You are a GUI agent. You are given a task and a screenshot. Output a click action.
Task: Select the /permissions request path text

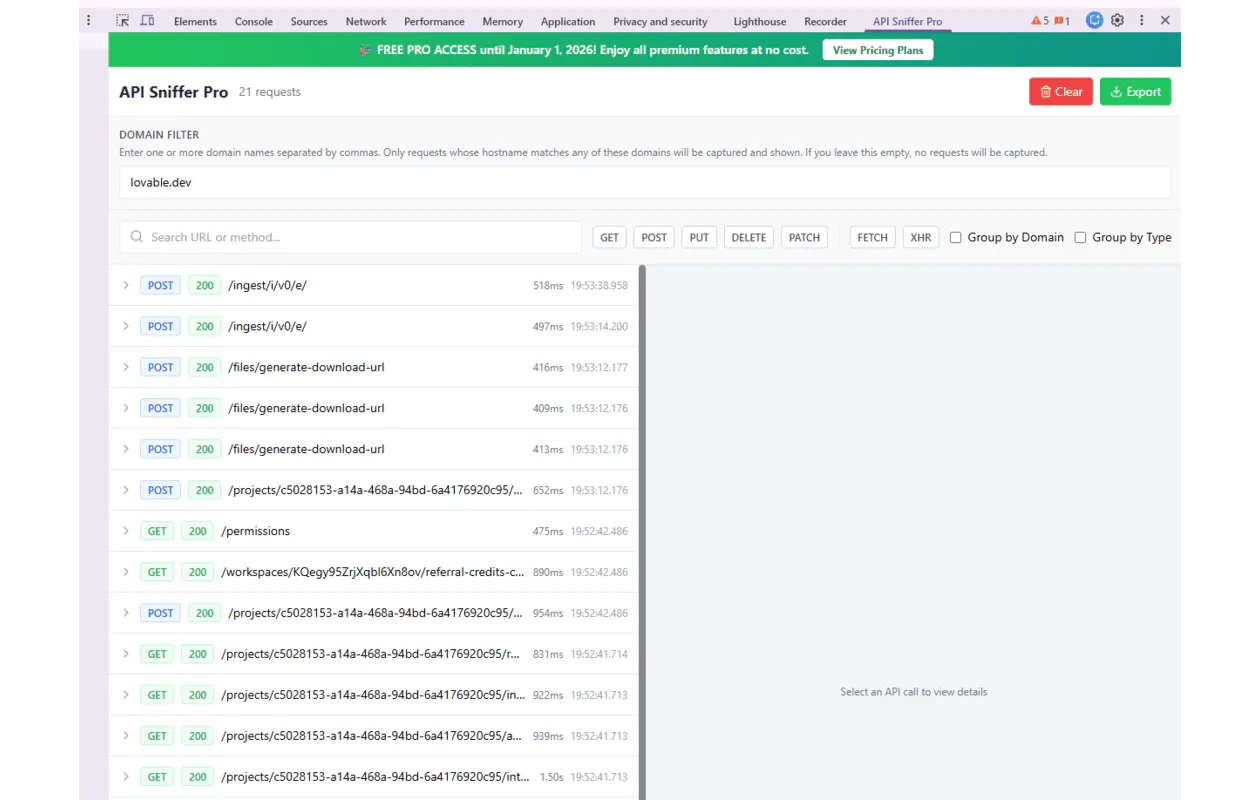[x=256, y=531]
